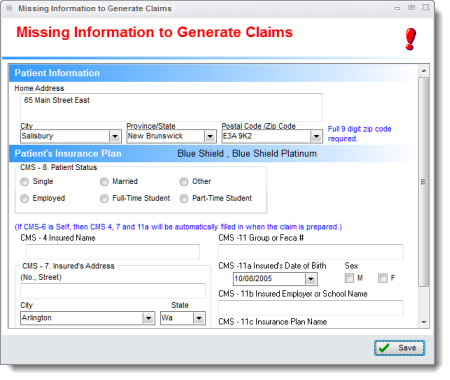
Task: Click the 'Full 9 digit zip code required' note
Action: 359,134
